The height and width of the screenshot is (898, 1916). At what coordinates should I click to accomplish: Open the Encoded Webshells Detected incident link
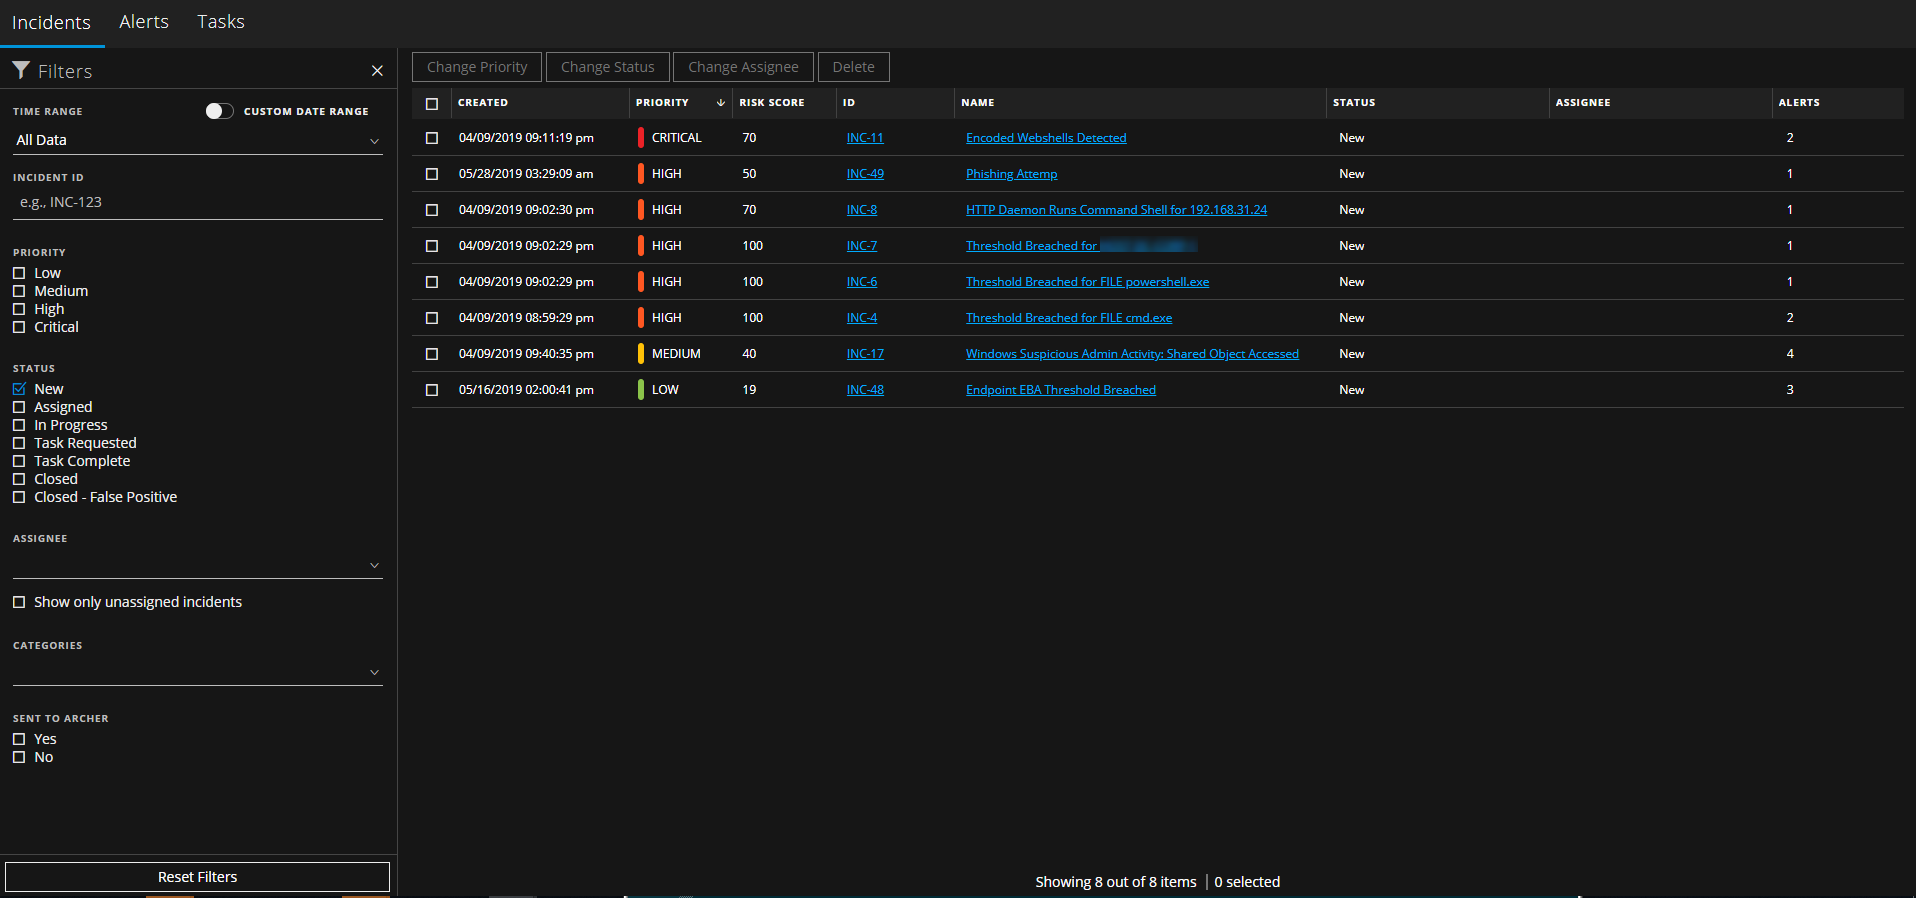coord(1046,138)
